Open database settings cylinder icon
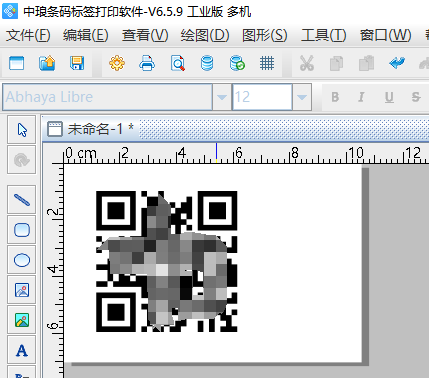Screen dimensions: 429x378 (207, 63)
